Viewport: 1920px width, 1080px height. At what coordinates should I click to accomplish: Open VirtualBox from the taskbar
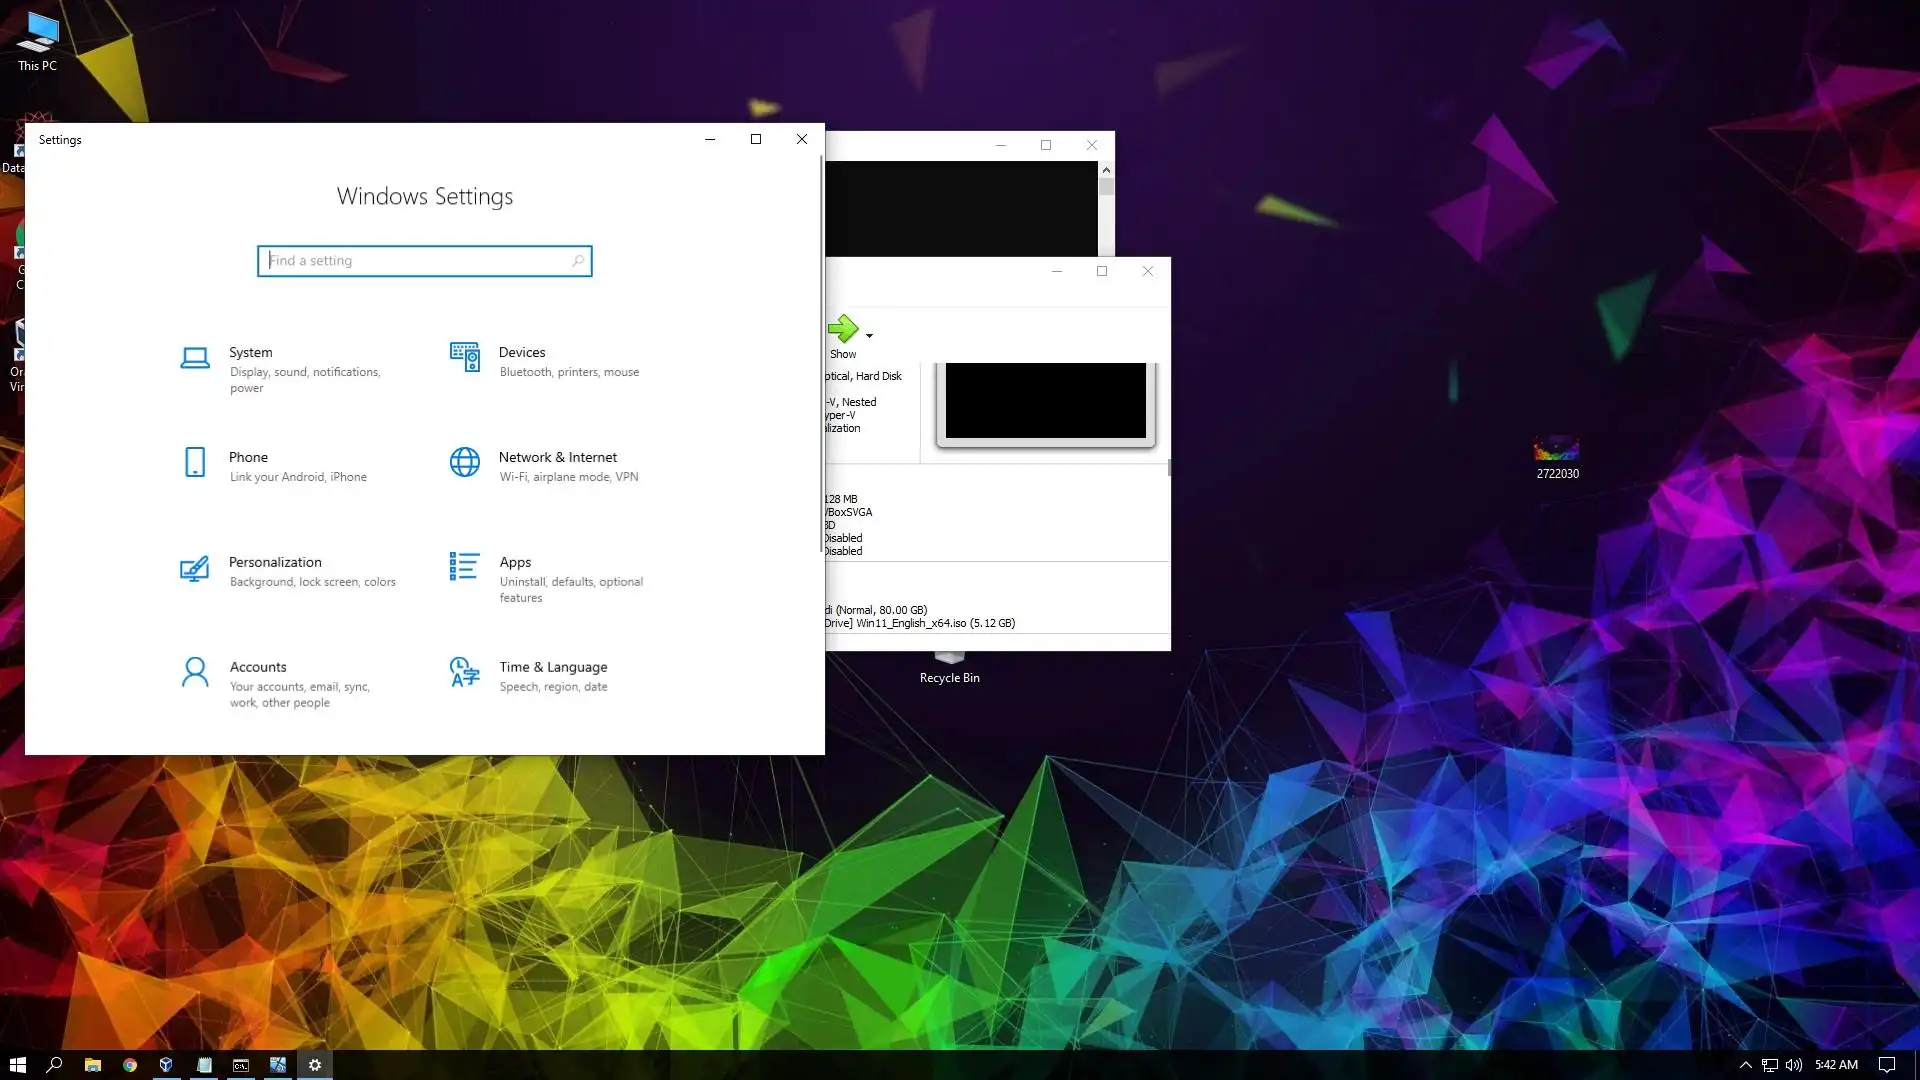coord(166,1065)
